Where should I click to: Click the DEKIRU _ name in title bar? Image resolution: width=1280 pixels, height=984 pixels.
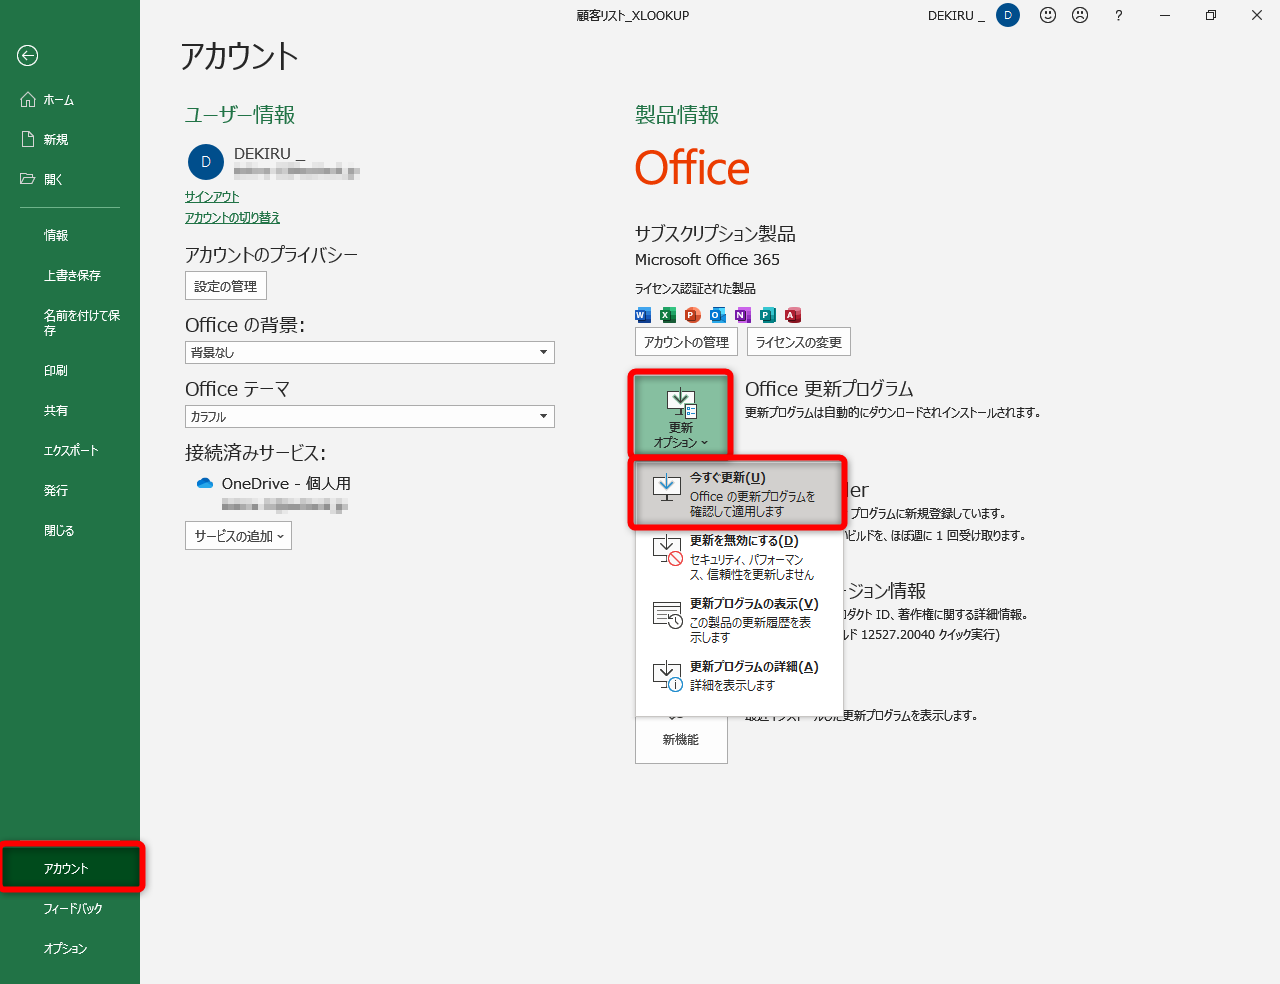[x=956, y=15]
